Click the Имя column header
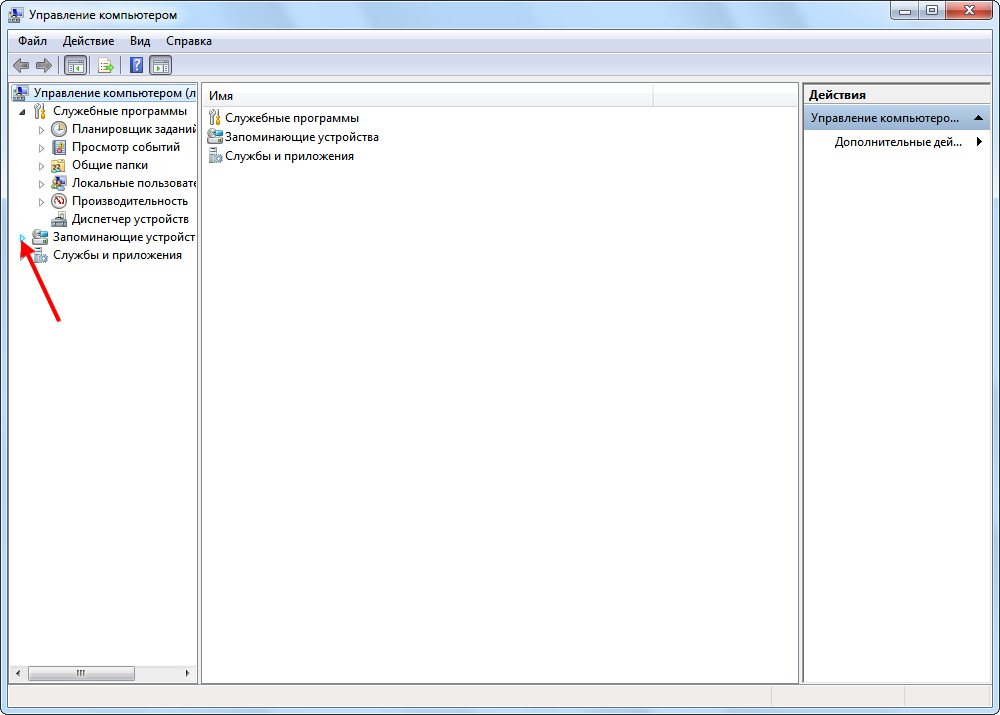Screen dimensions: 1000x715 click(x=428, y=96)
